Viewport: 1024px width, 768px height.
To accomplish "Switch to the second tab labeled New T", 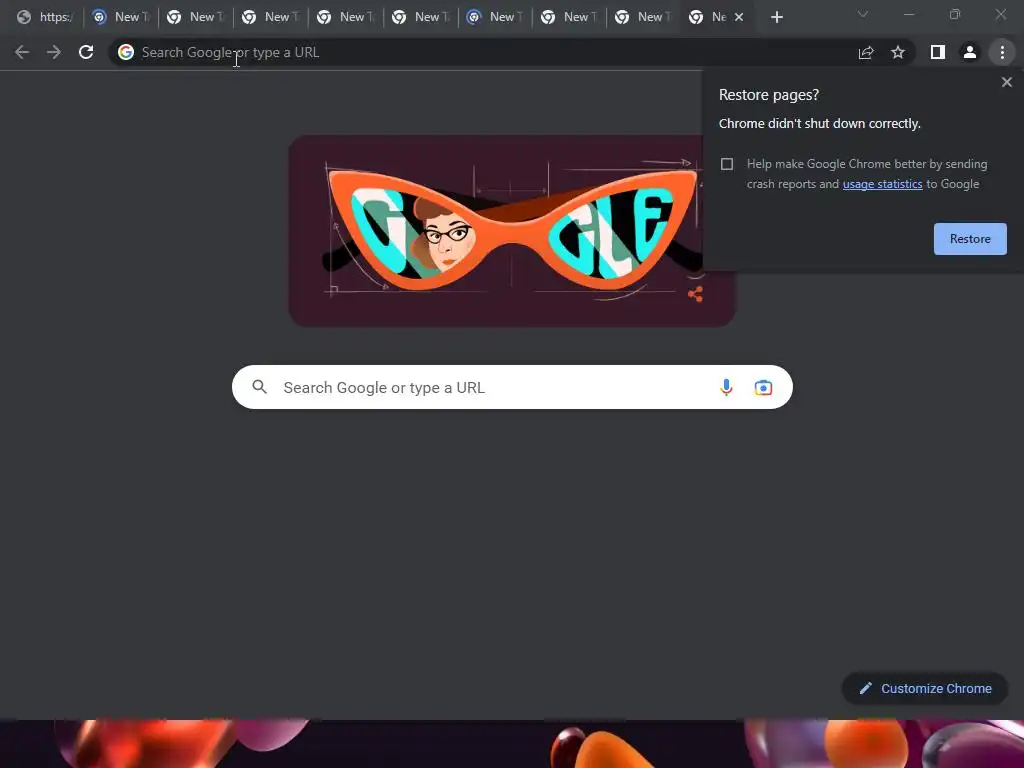I will tap(120, 18).
